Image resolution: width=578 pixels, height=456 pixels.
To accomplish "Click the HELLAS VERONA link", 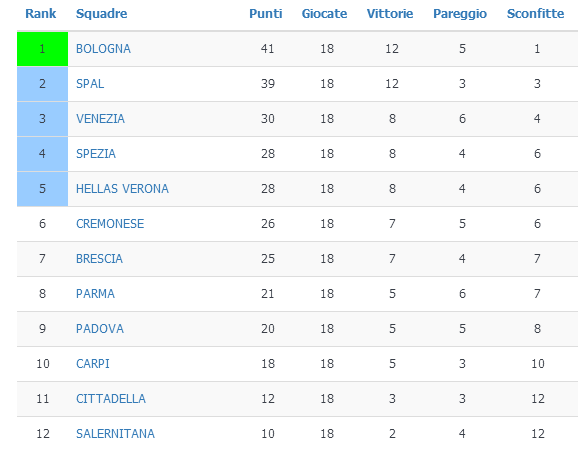I will pos(122,189).
